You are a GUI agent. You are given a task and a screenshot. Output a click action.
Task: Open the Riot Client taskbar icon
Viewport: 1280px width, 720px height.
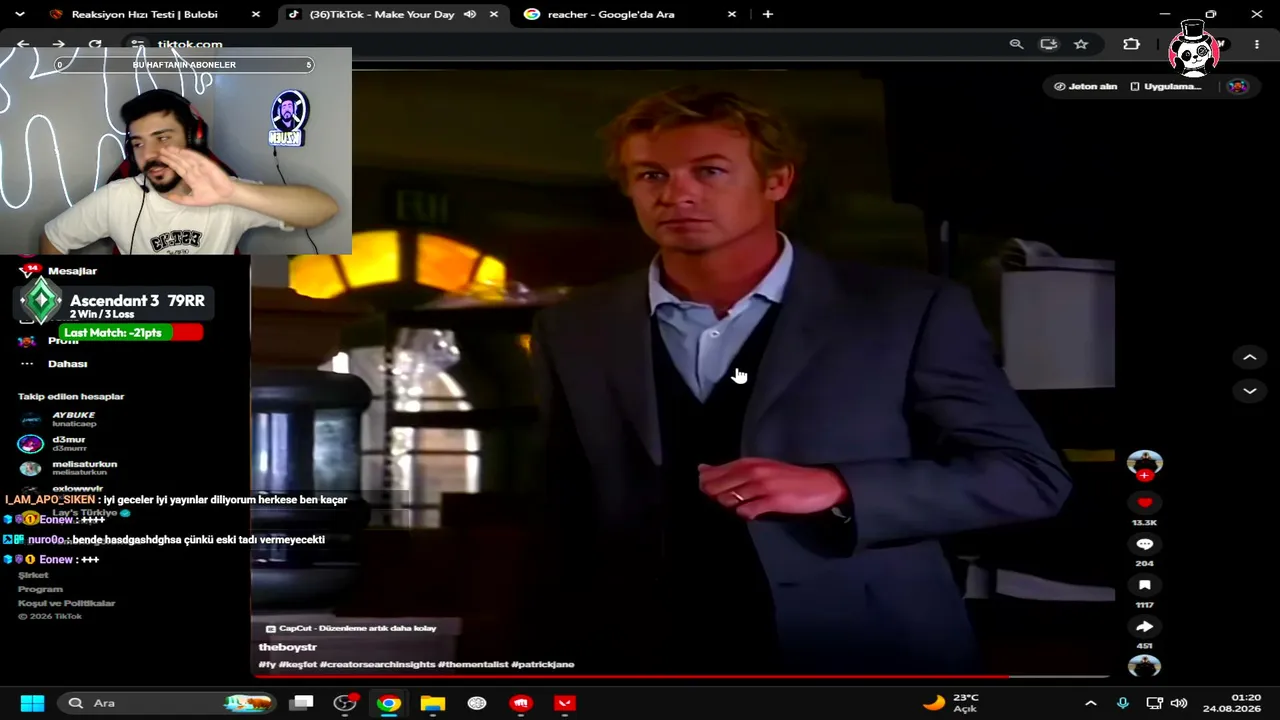(x=521, y=703)
